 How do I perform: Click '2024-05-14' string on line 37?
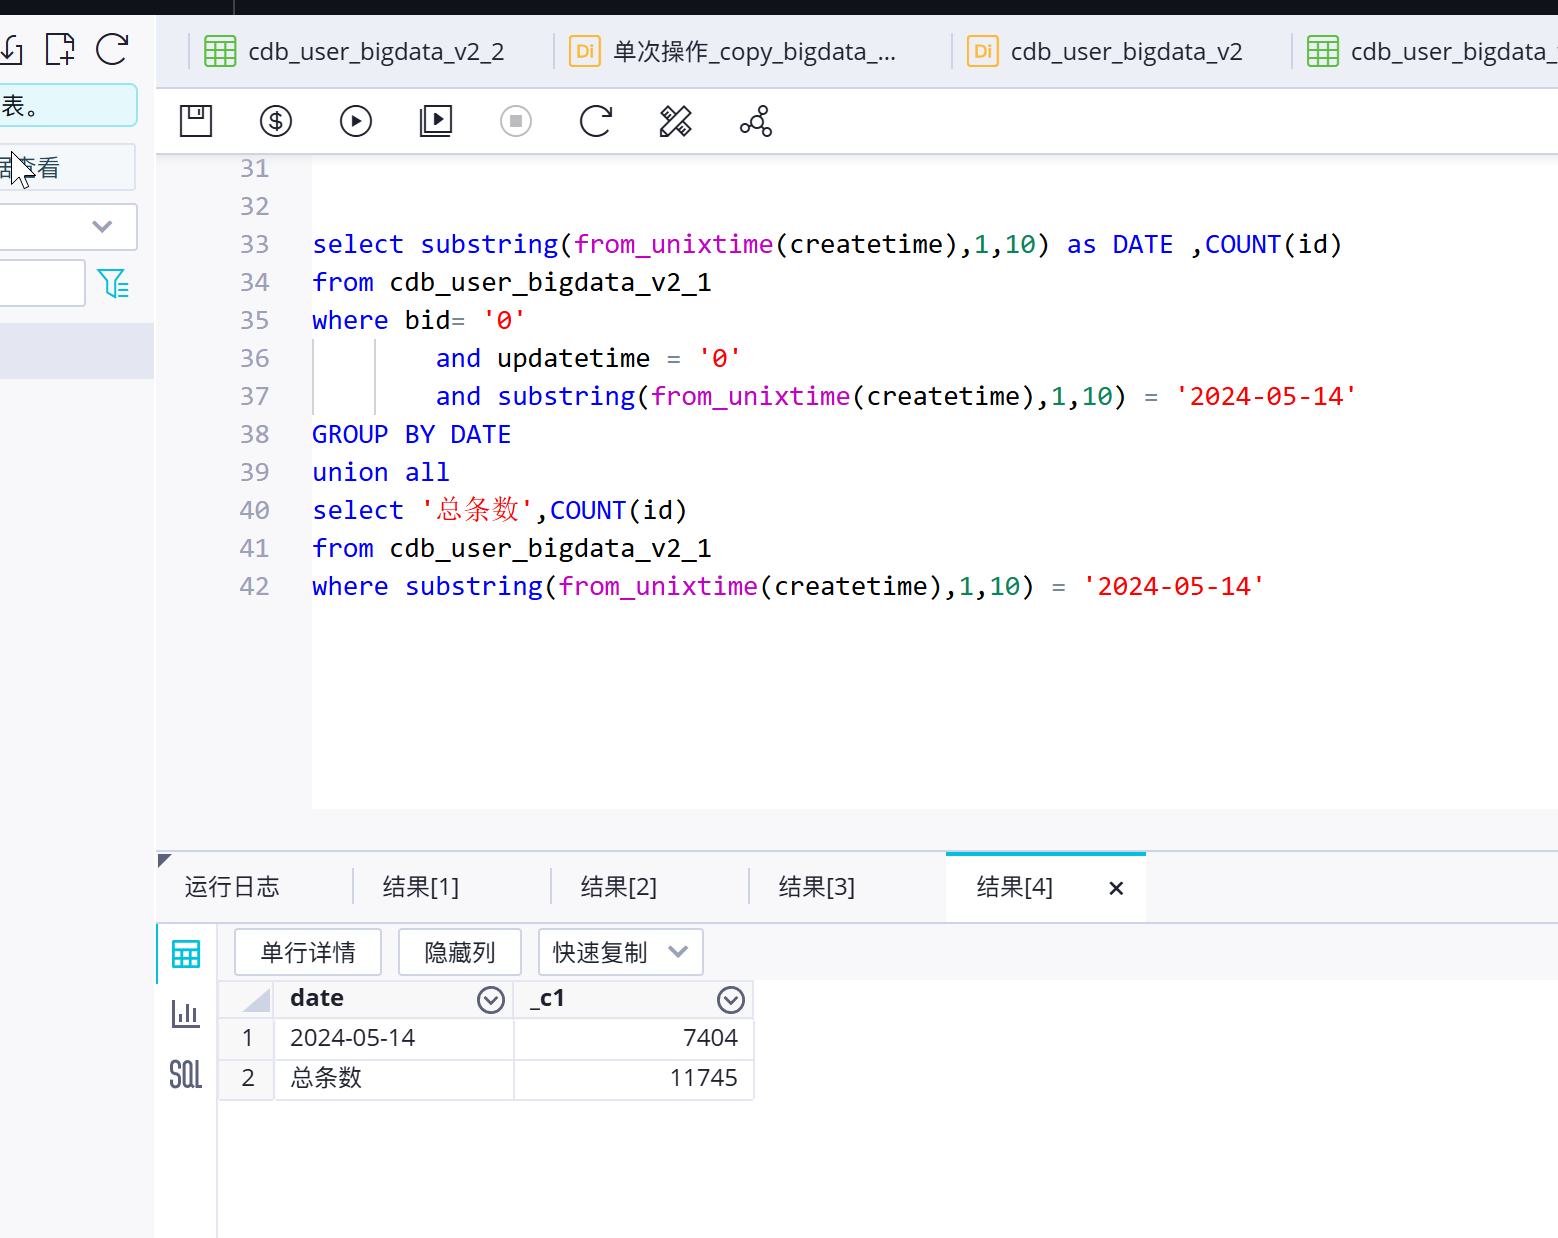pos(1266,396)
